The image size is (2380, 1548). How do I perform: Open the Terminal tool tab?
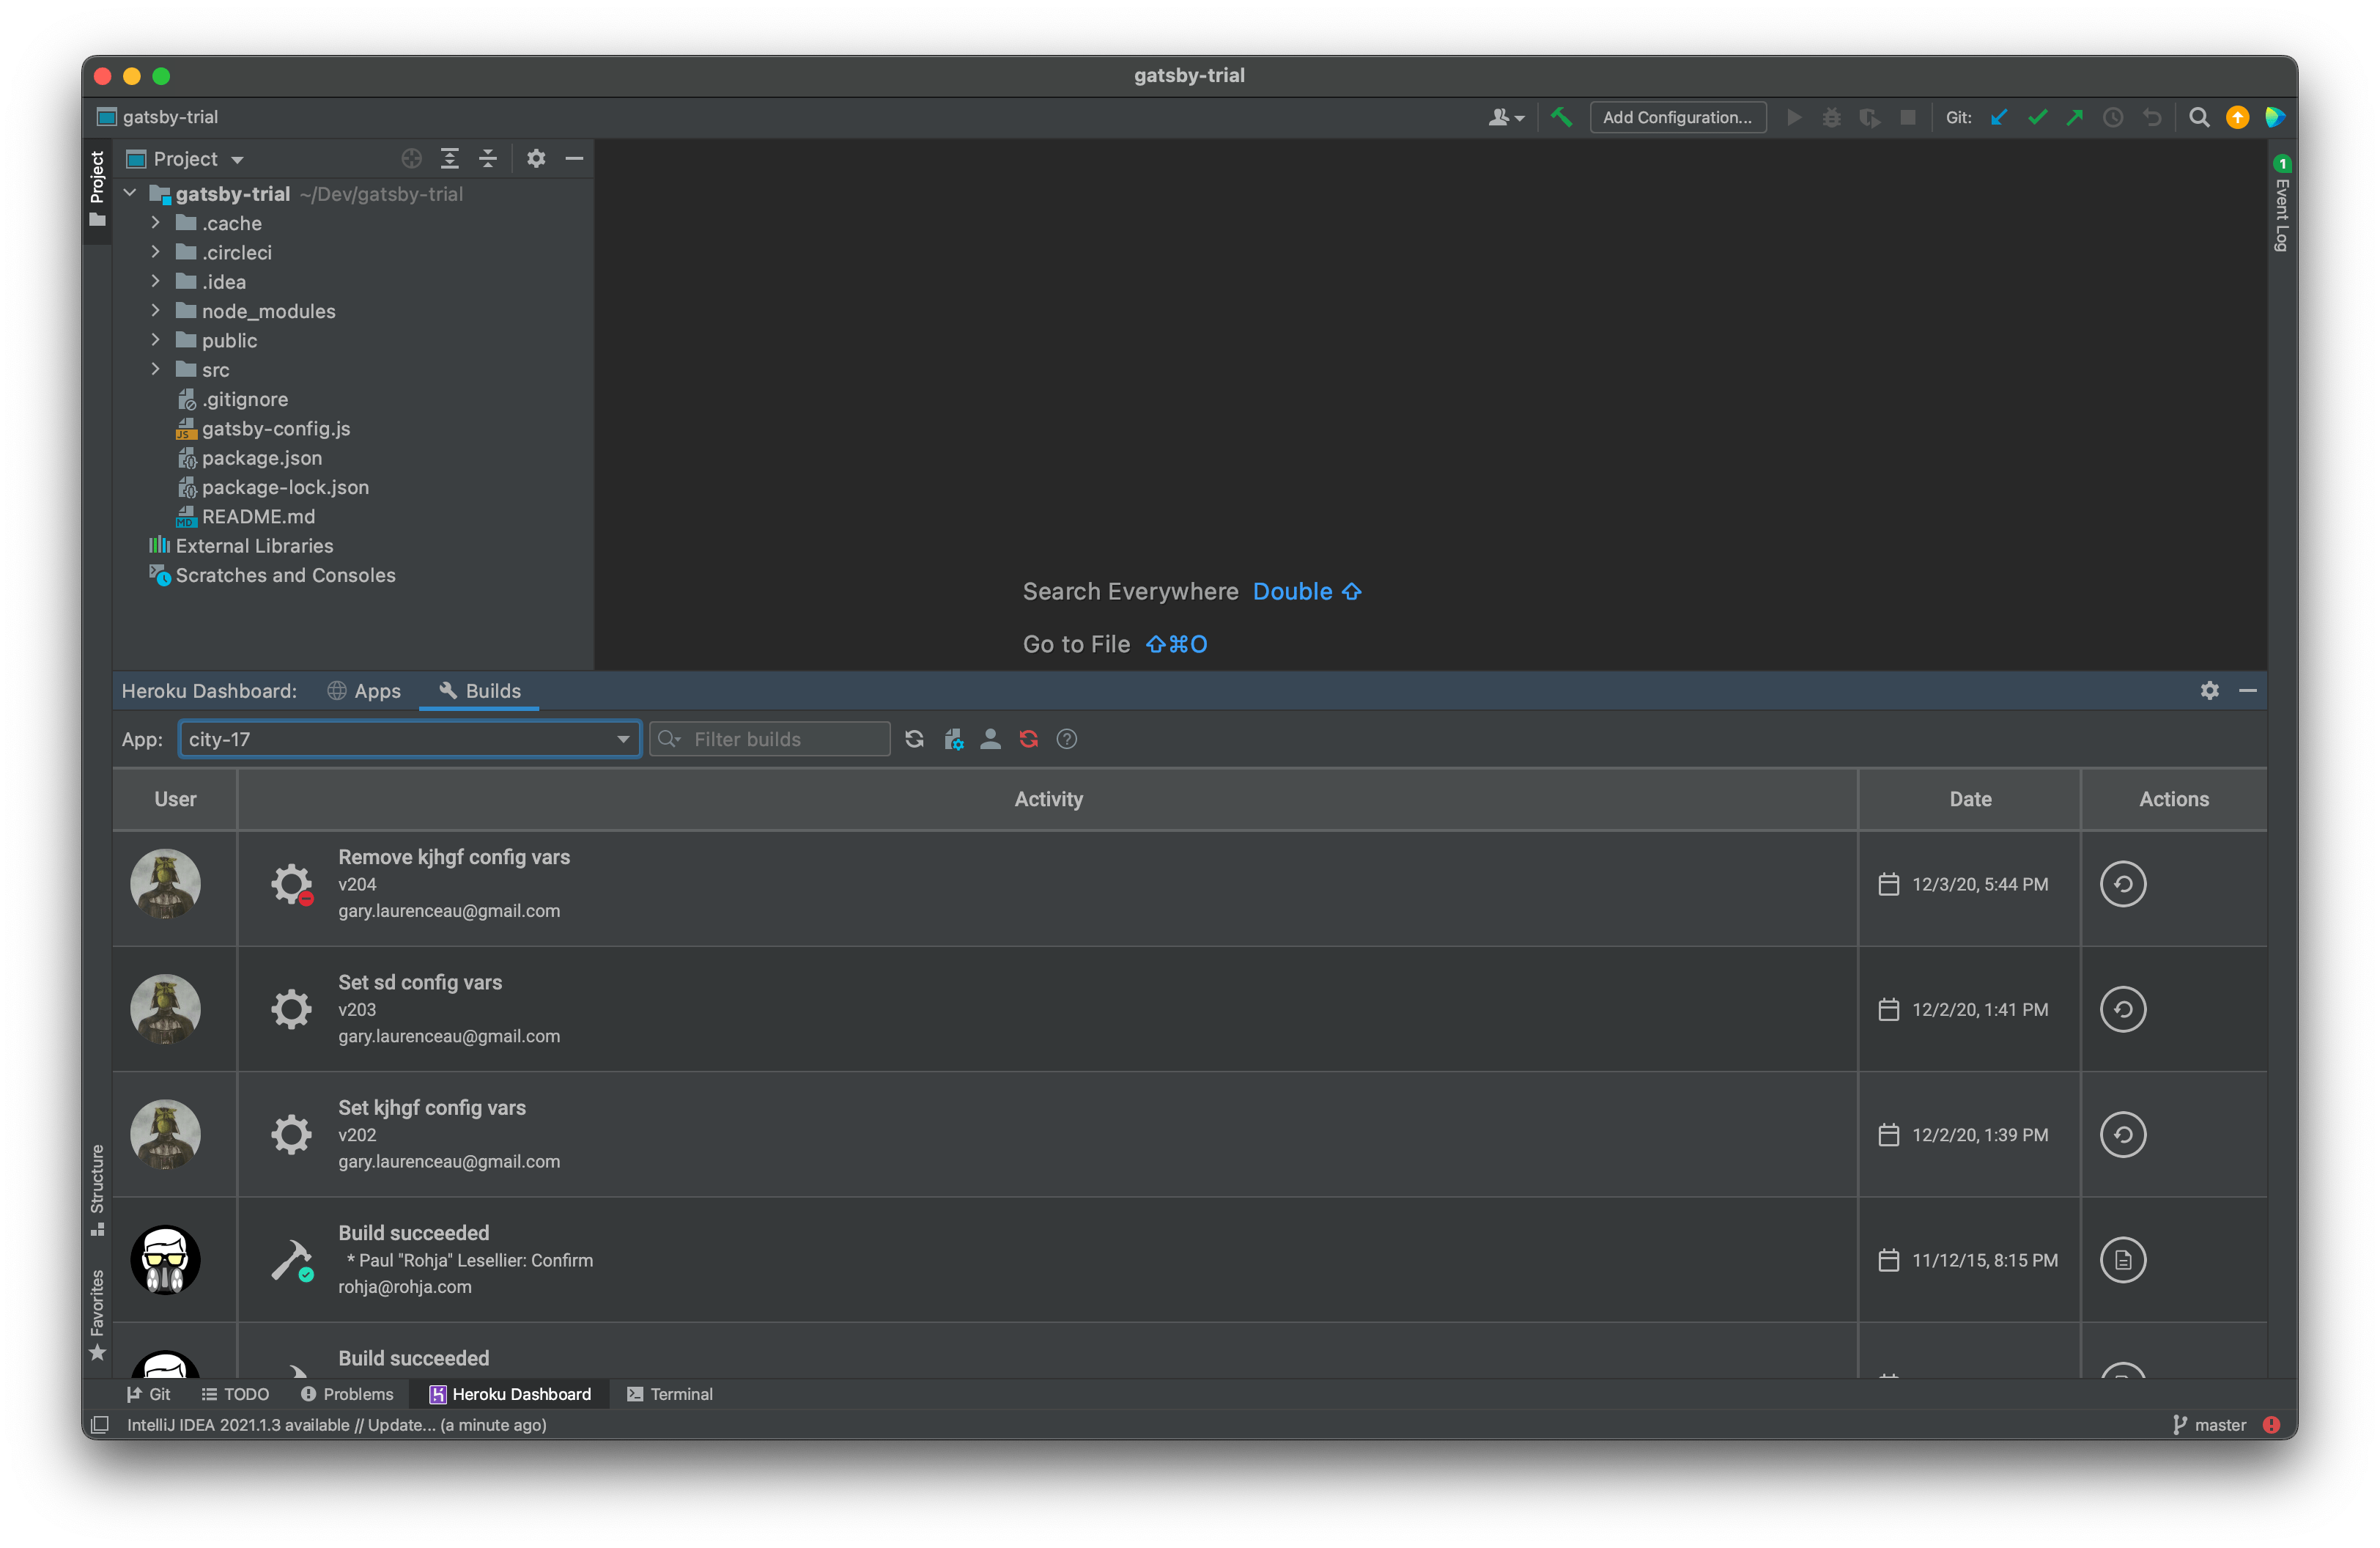click(x=669, y=1394)
